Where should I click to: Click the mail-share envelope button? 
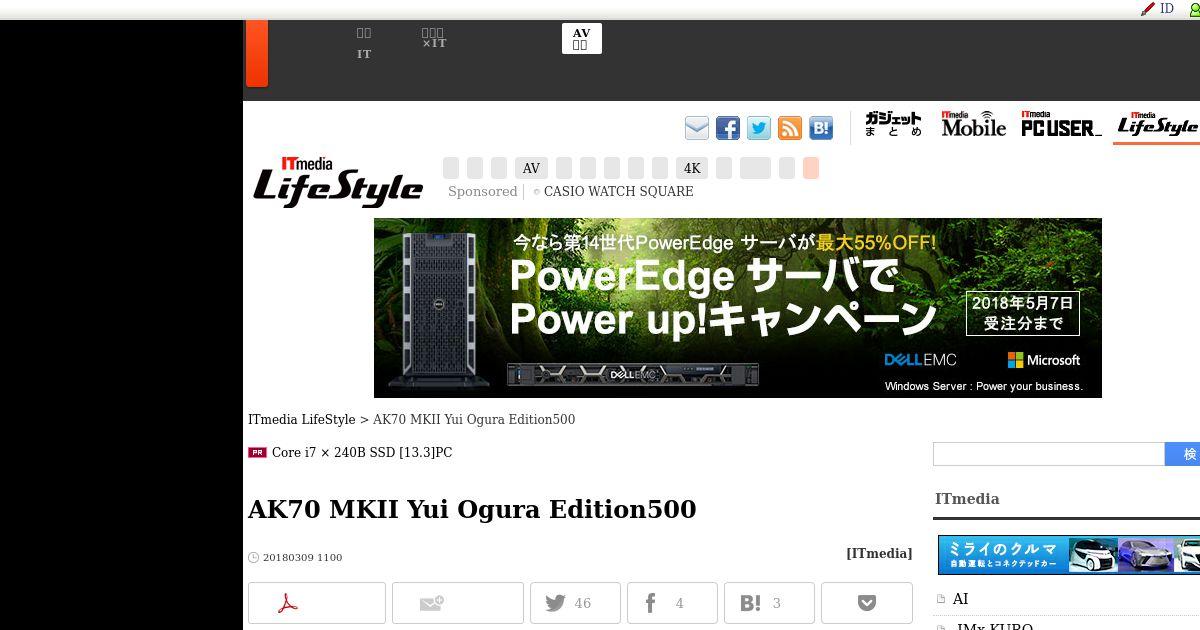tap(458, 603)
